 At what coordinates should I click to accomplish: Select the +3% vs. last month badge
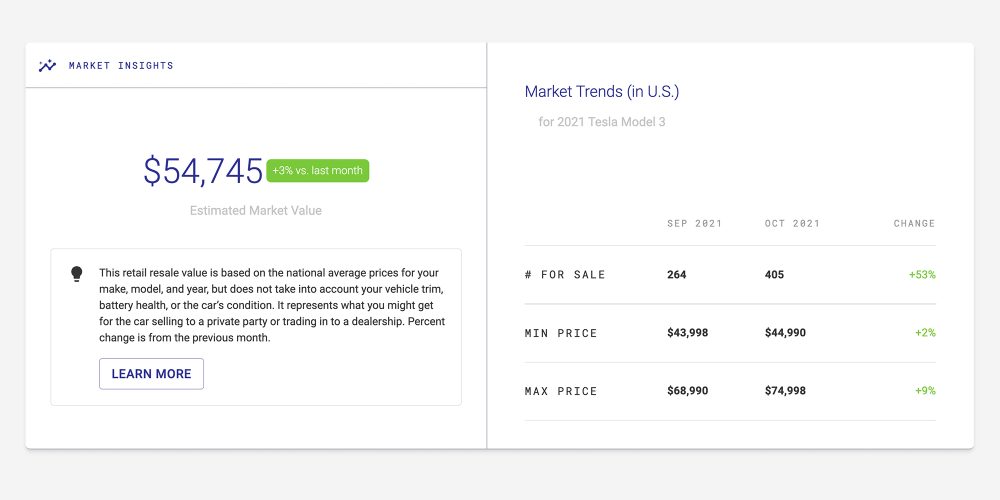[317, 171]
